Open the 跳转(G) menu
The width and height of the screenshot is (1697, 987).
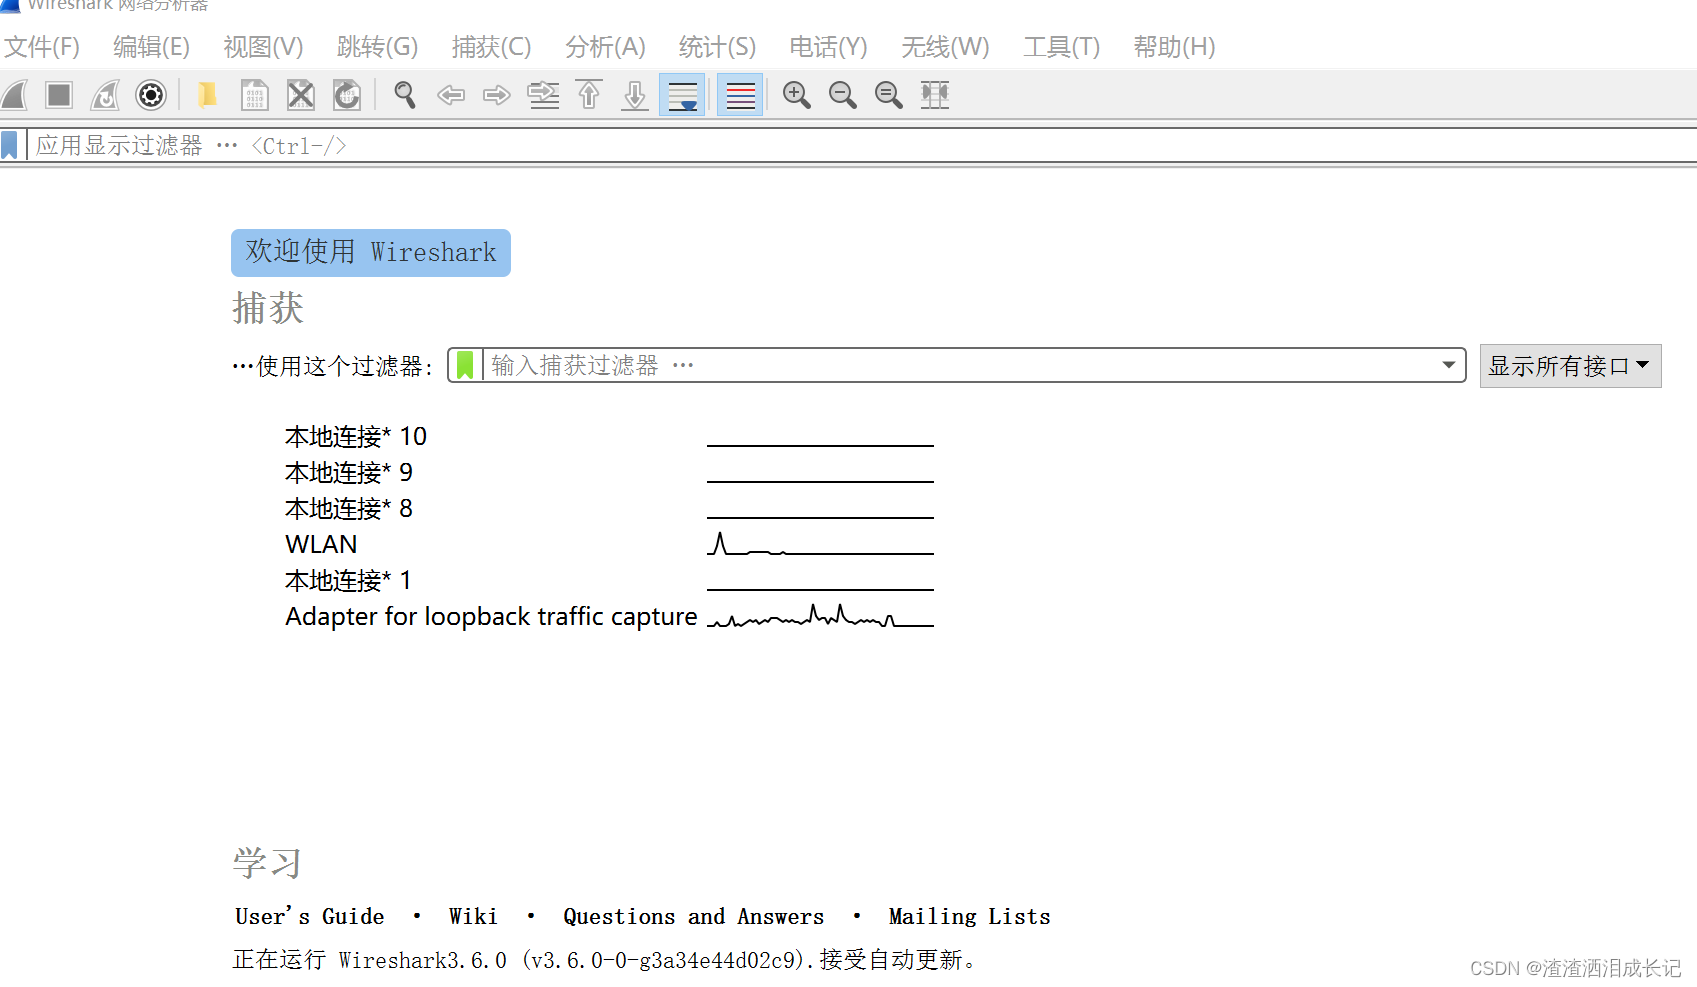[x=377, y=47]
